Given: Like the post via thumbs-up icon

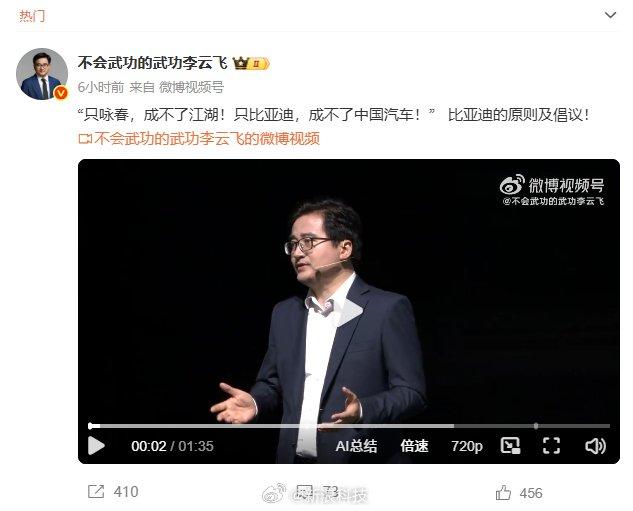Looking at the screenshot, I should (503, 493).
